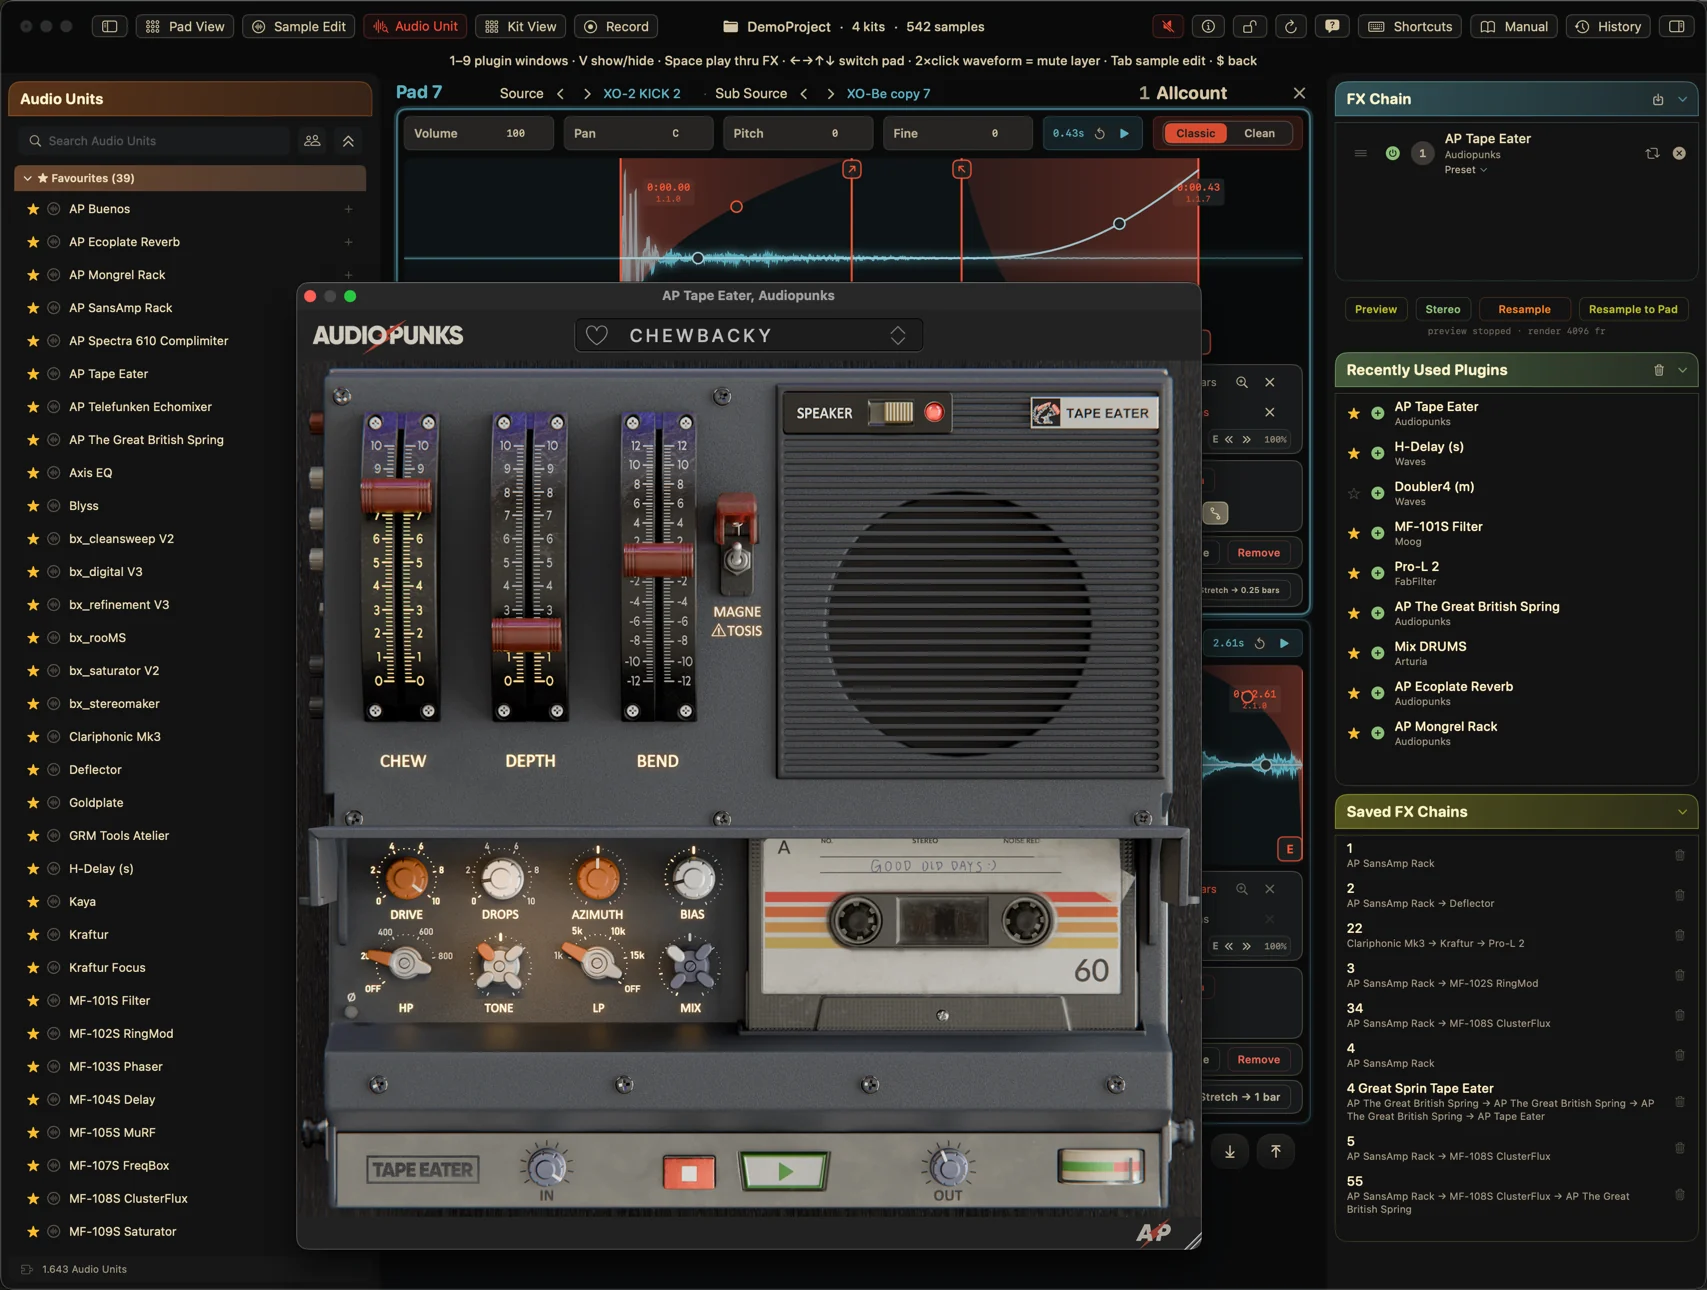Viewport: 1707px width, 1290px height.
Task: Open the History panel
Action: pos(1608,27)
